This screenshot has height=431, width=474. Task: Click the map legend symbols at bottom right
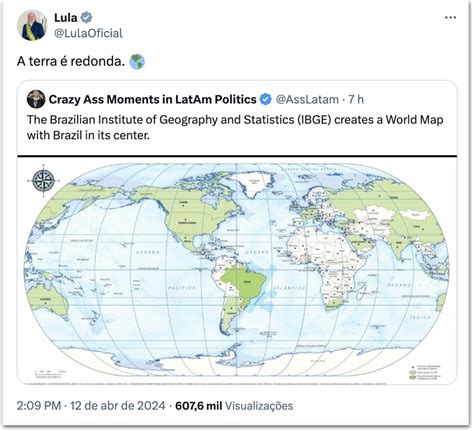click(x=425, y=372)
